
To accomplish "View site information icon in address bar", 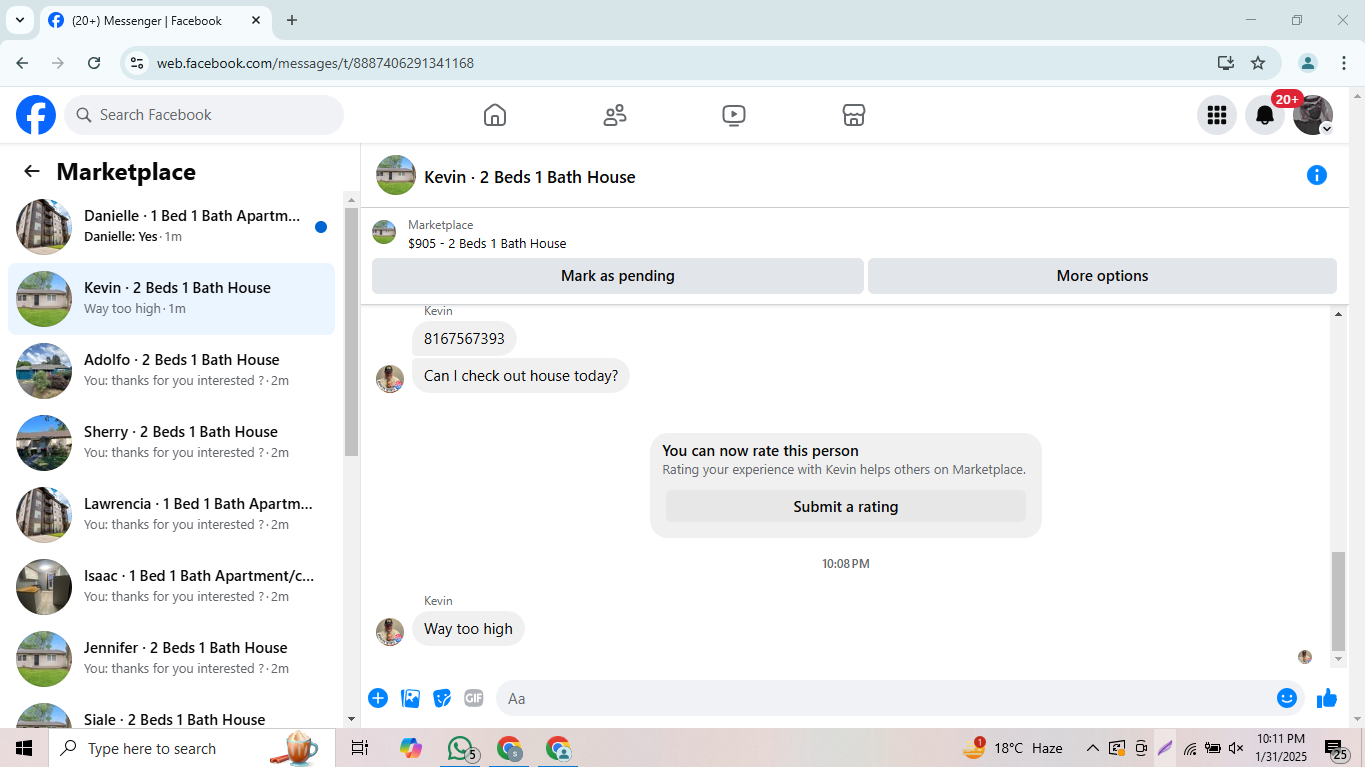I will click(x=138, y=63).
